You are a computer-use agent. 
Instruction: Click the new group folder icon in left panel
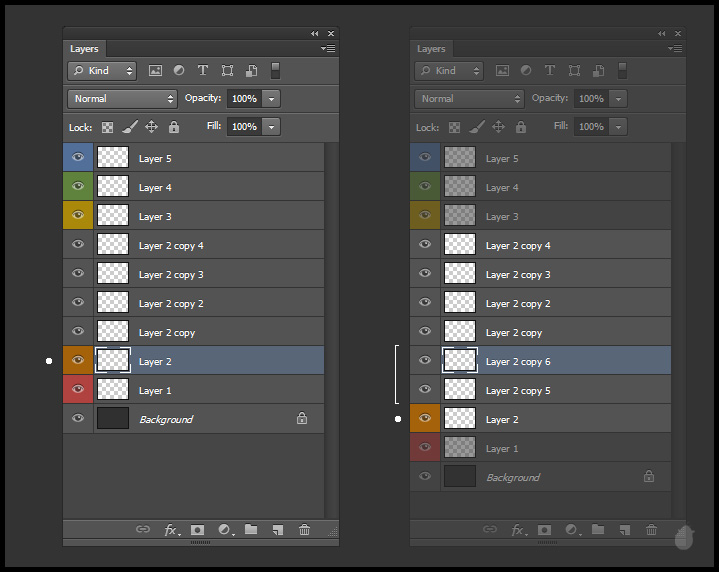[x=251, y=530]
